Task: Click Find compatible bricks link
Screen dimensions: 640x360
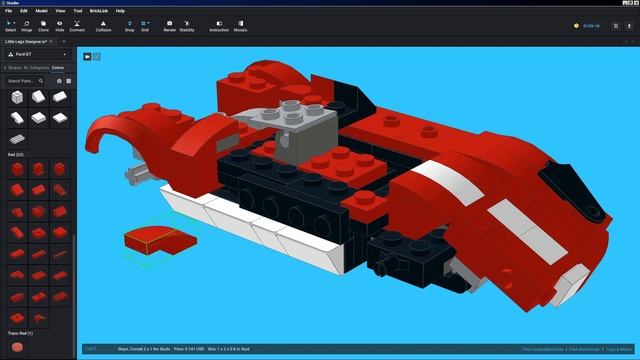Action: [x=543, y=349]
